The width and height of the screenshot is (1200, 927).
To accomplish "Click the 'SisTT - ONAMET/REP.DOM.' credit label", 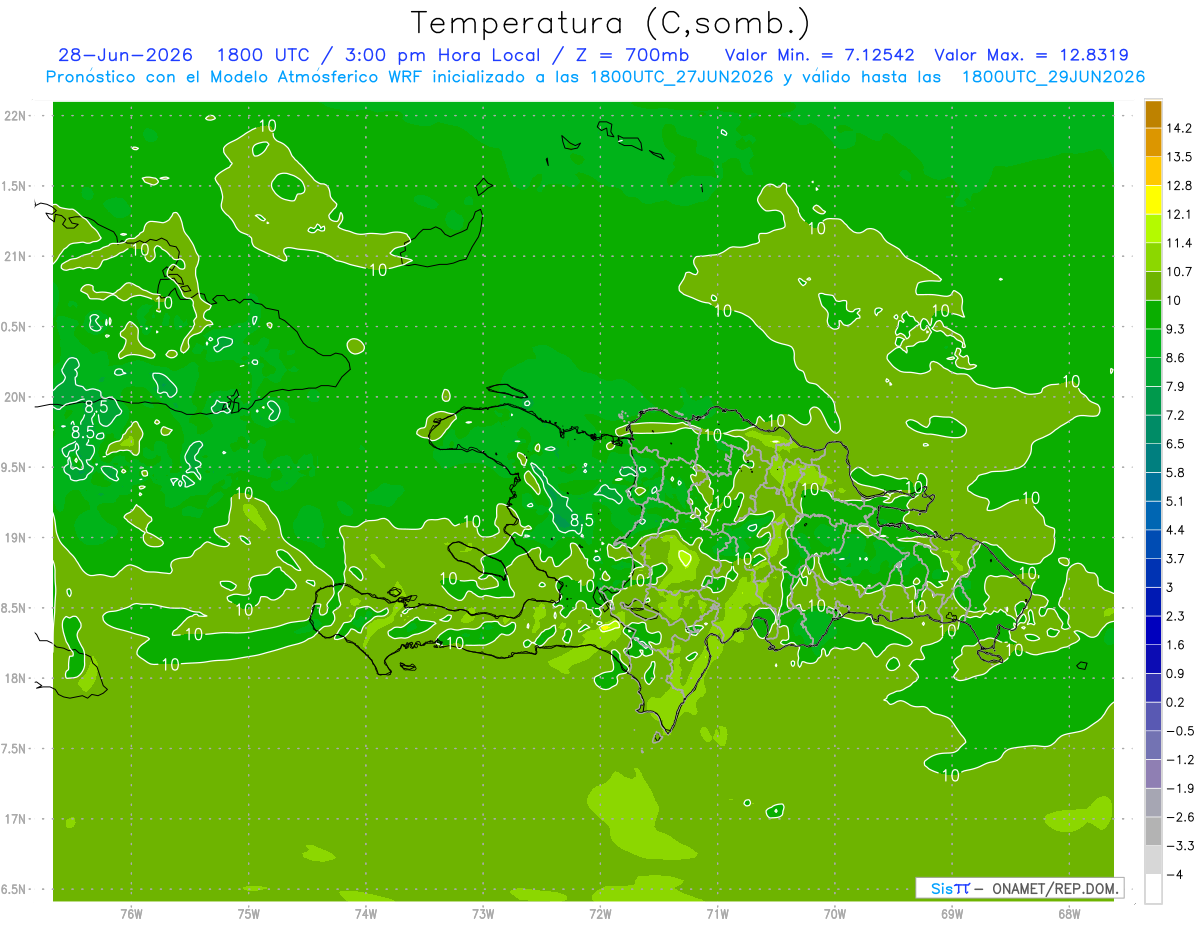I will [x=1019, y=888].
